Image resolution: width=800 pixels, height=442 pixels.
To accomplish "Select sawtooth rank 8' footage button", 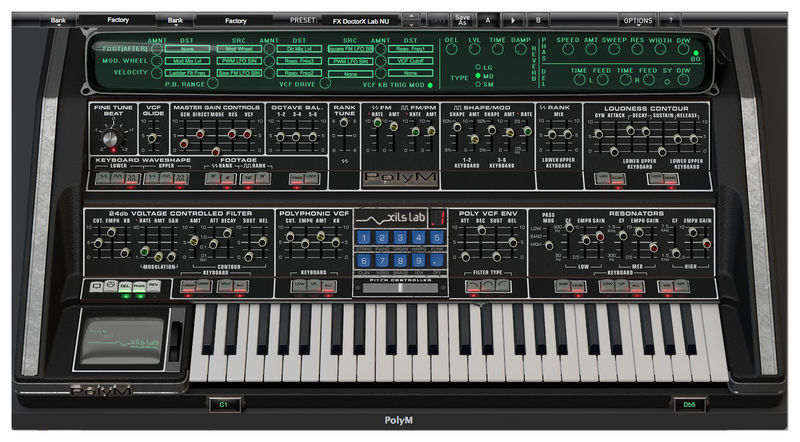I will click(x=213, y=178).
